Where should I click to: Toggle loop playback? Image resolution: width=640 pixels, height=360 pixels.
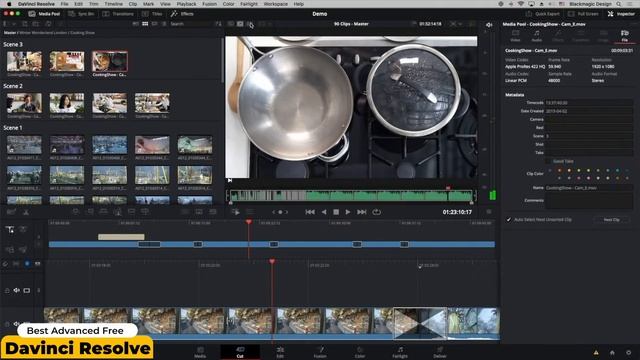[x=376, y=212]
